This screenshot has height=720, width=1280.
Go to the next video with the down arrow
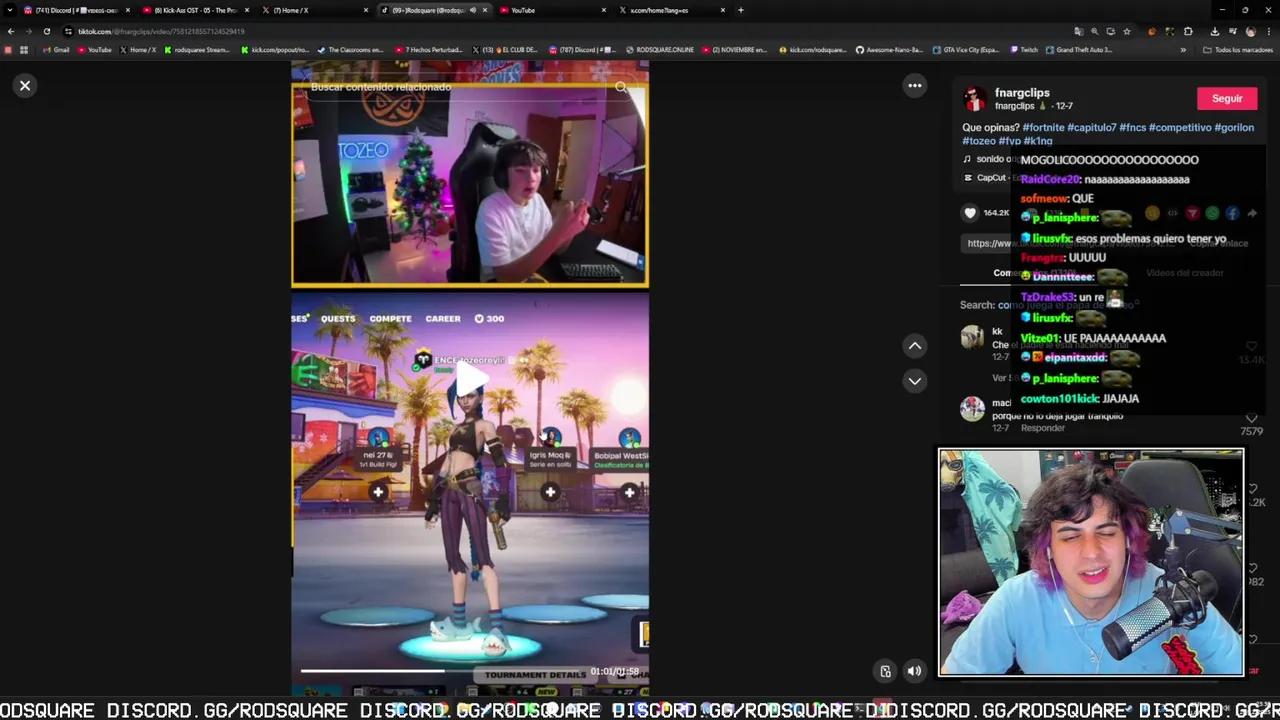pos(914,381)
